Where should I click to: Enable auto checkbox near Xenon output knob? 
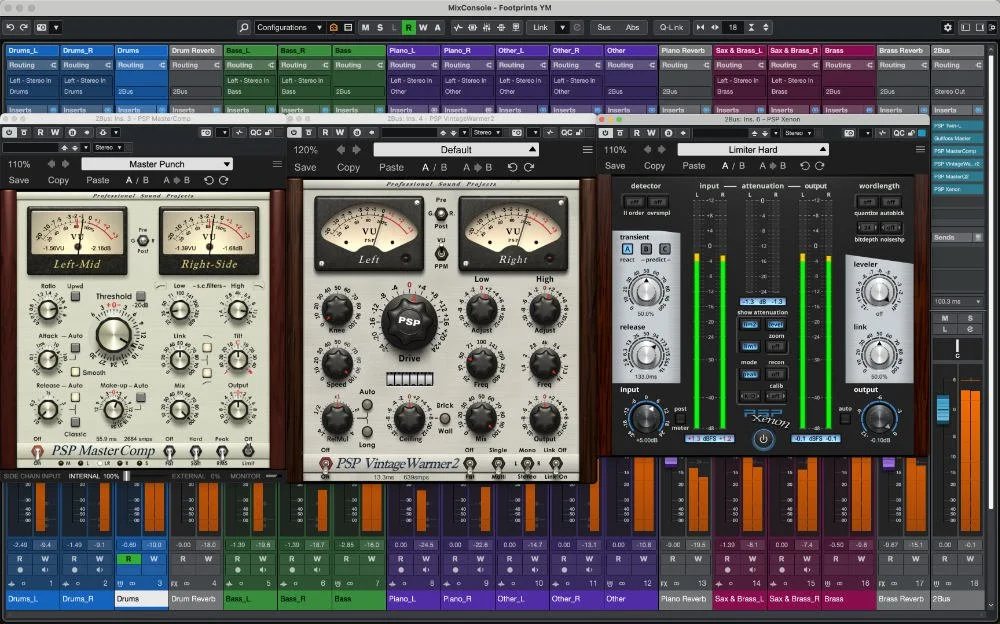(845, 419)
